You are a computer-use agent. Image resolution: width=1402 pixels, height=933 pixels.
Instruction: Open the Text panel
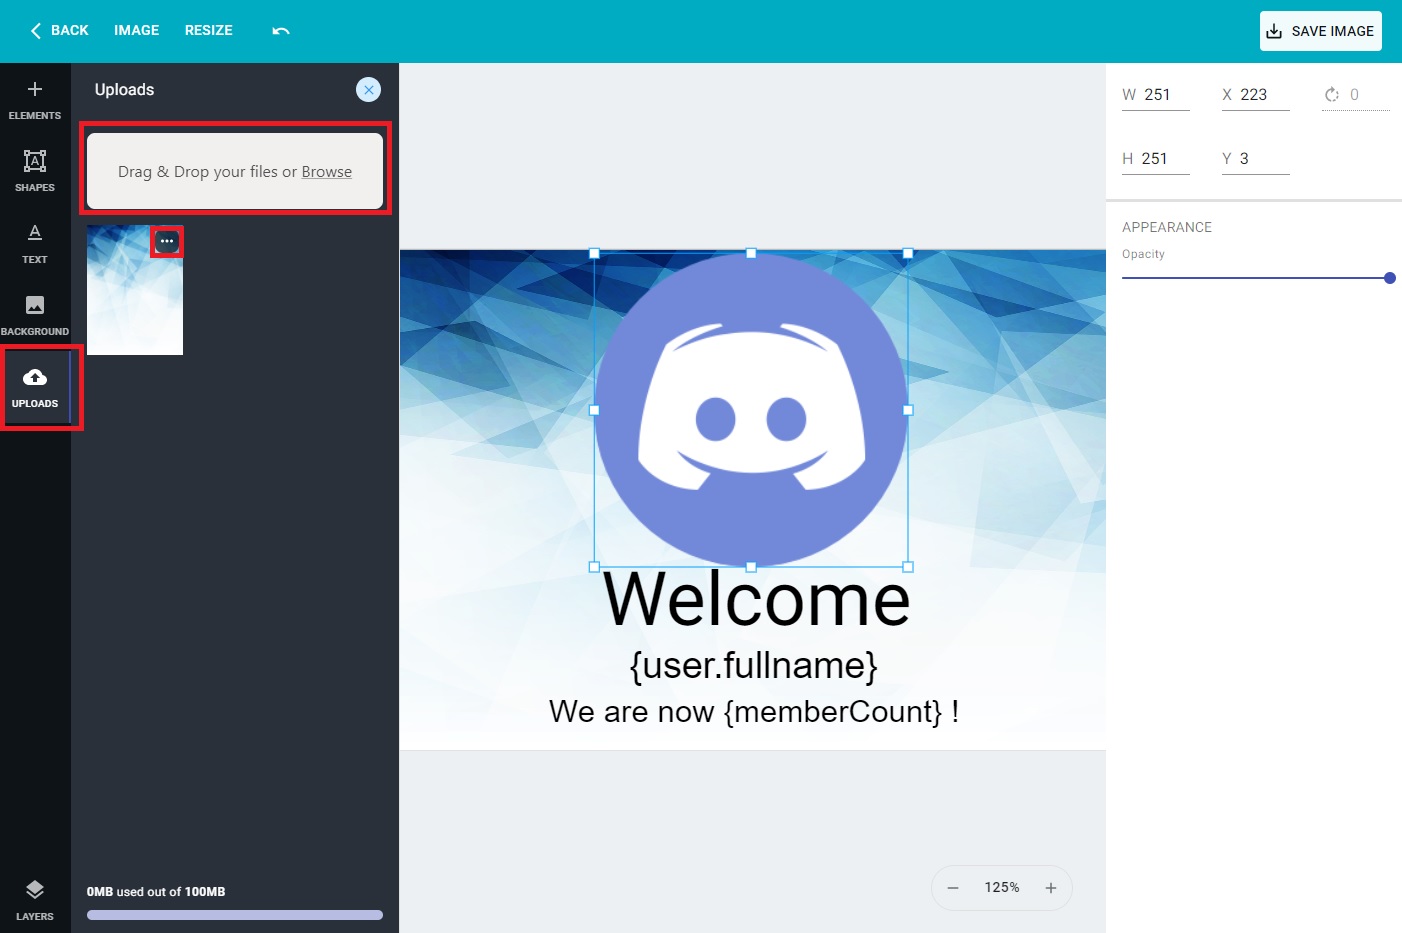click(x=35, y=244)
